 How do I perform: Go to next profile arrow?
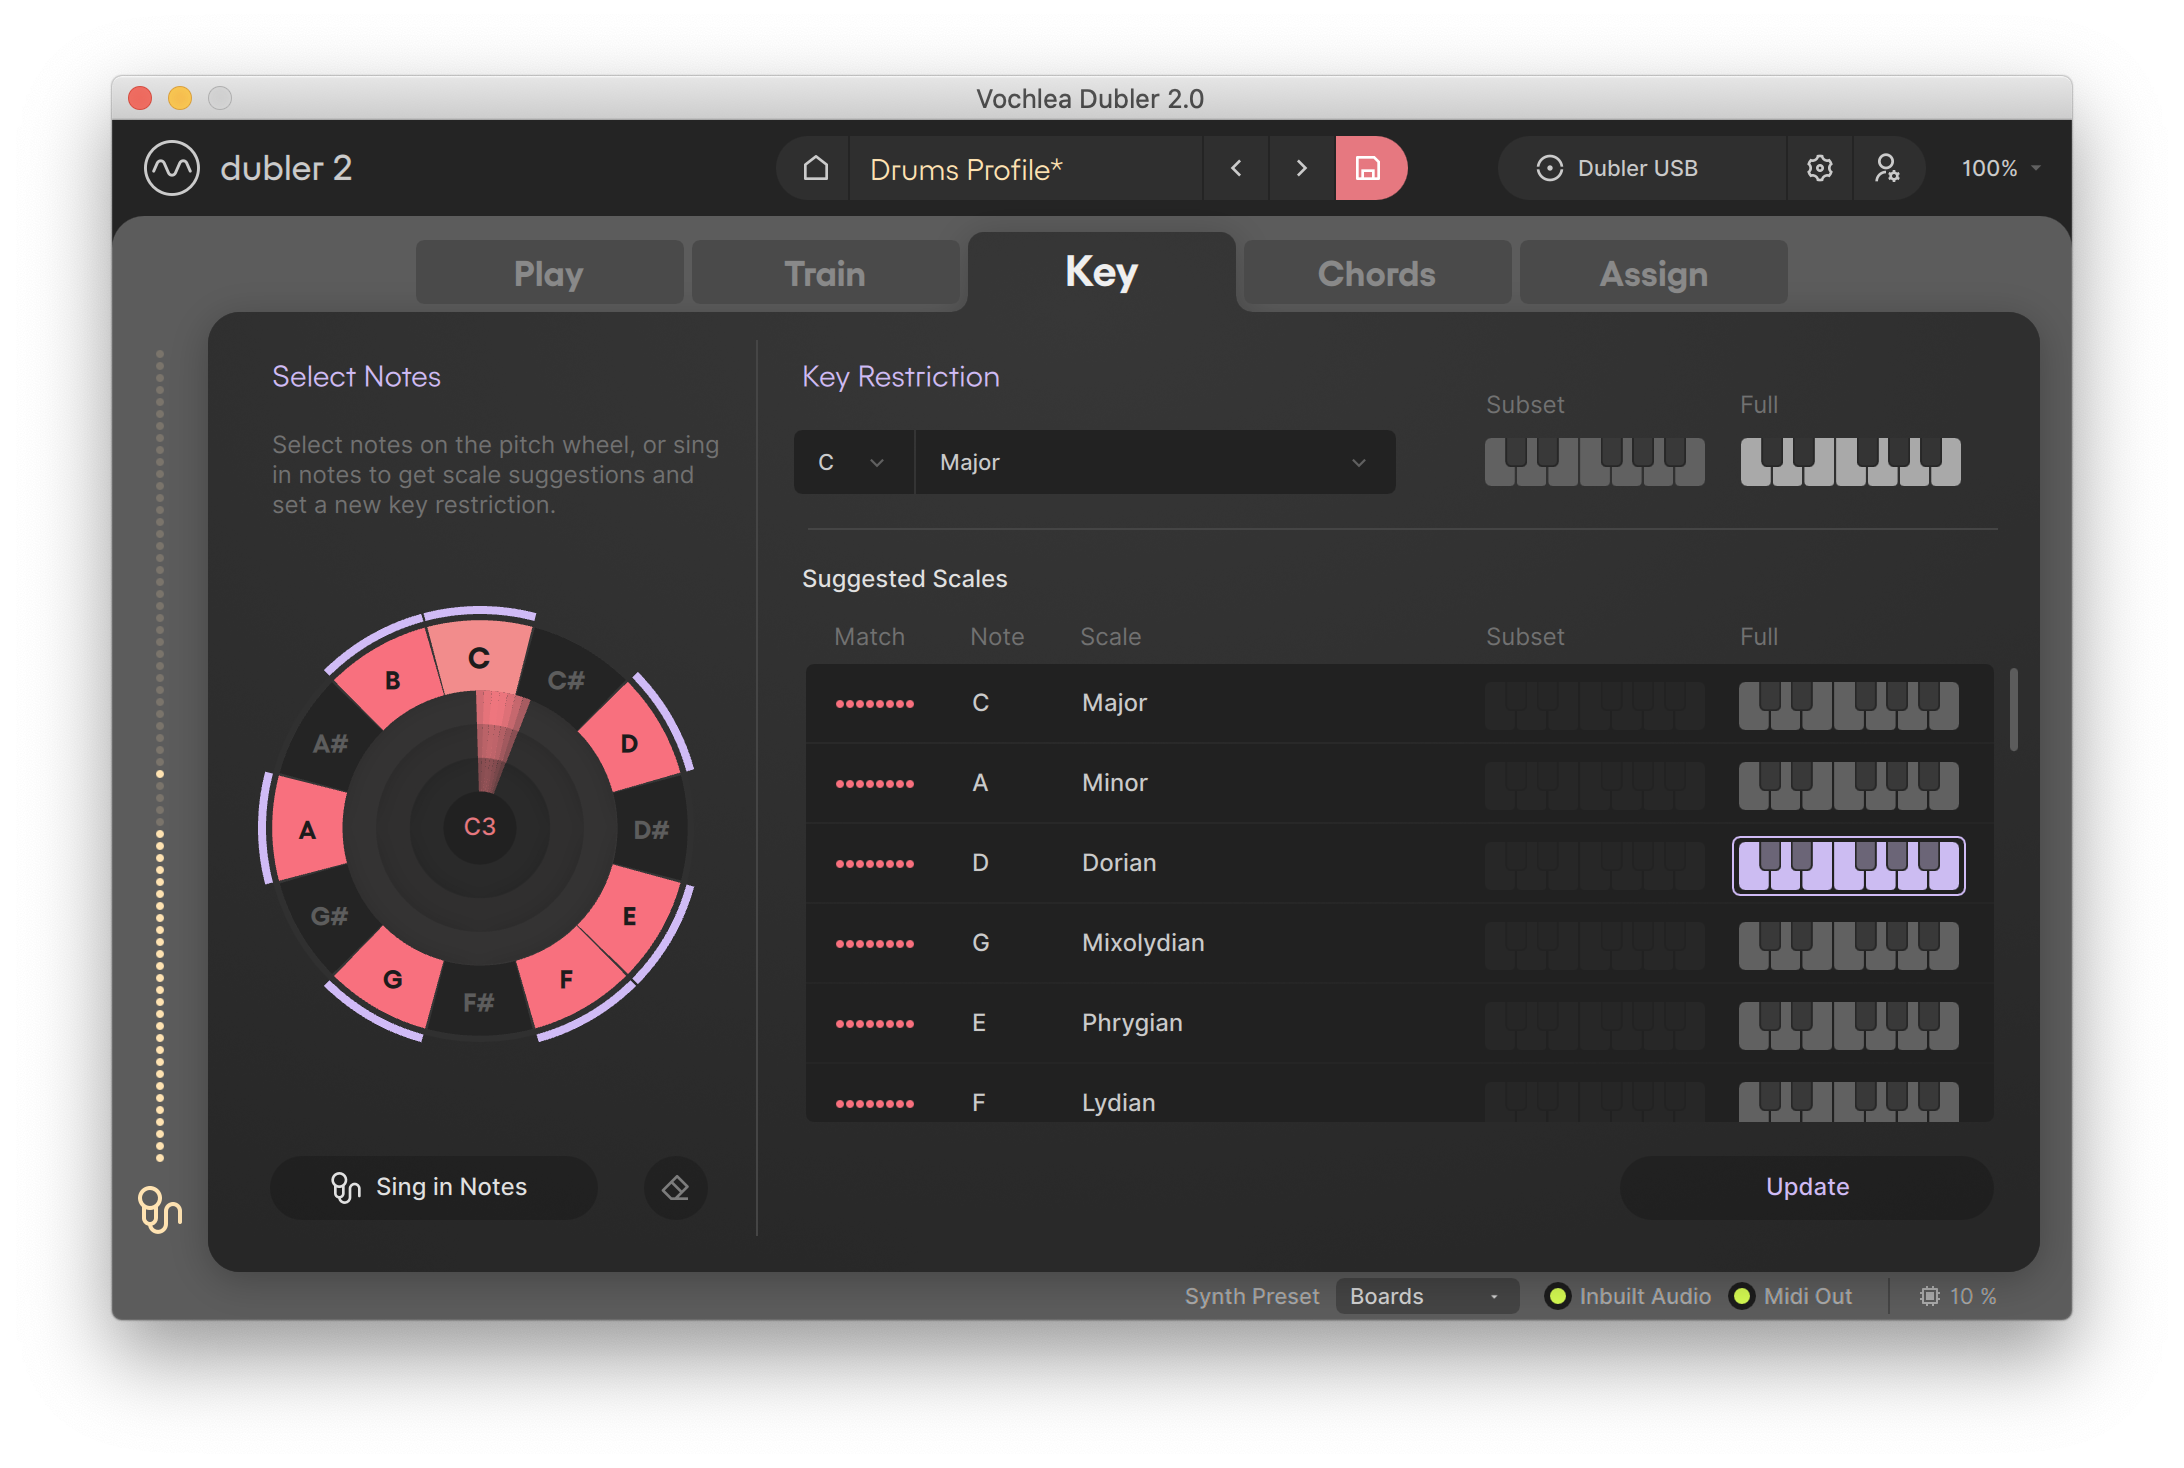tap(1301, 168)
